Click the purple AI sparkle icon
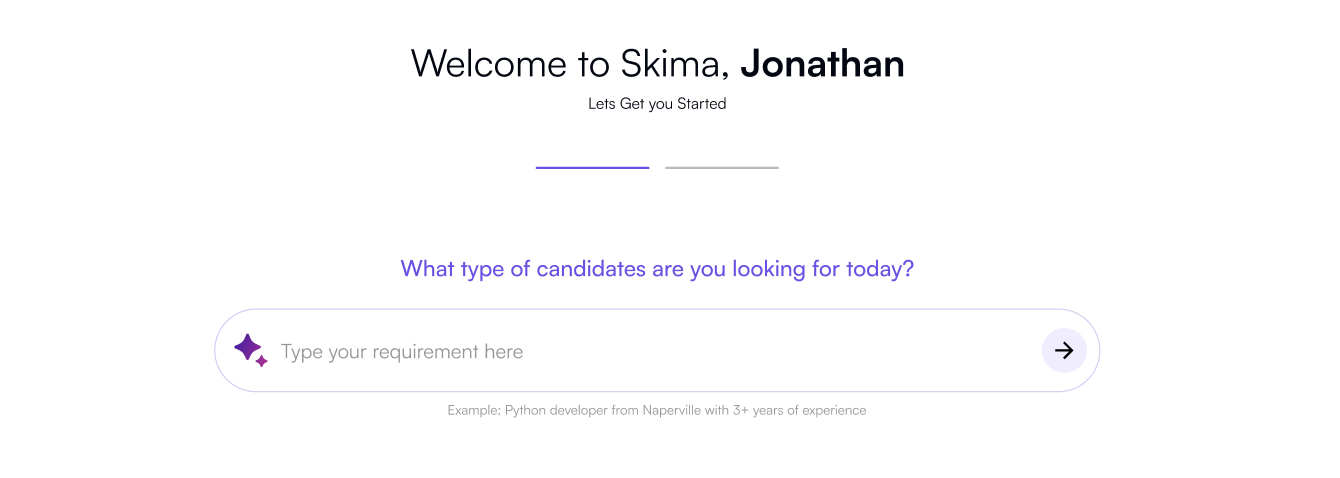This screenshot has height=478, width=1340. coord(247,348)
